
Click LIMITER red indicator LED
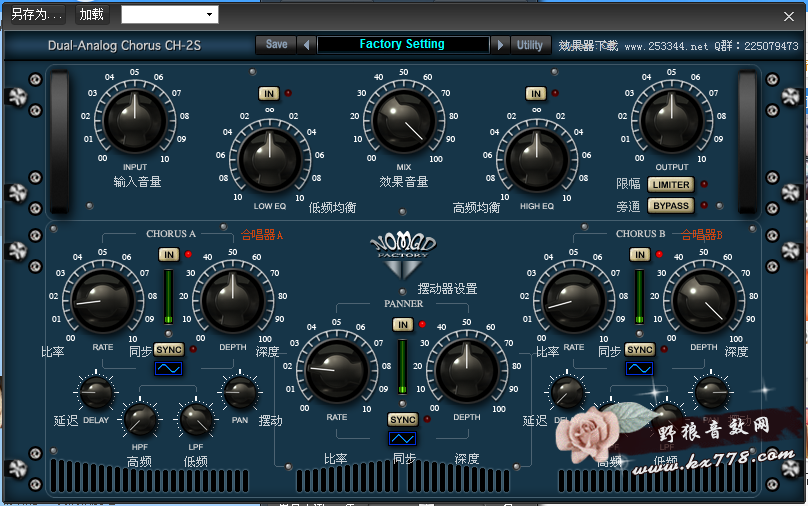pos(704,184)
